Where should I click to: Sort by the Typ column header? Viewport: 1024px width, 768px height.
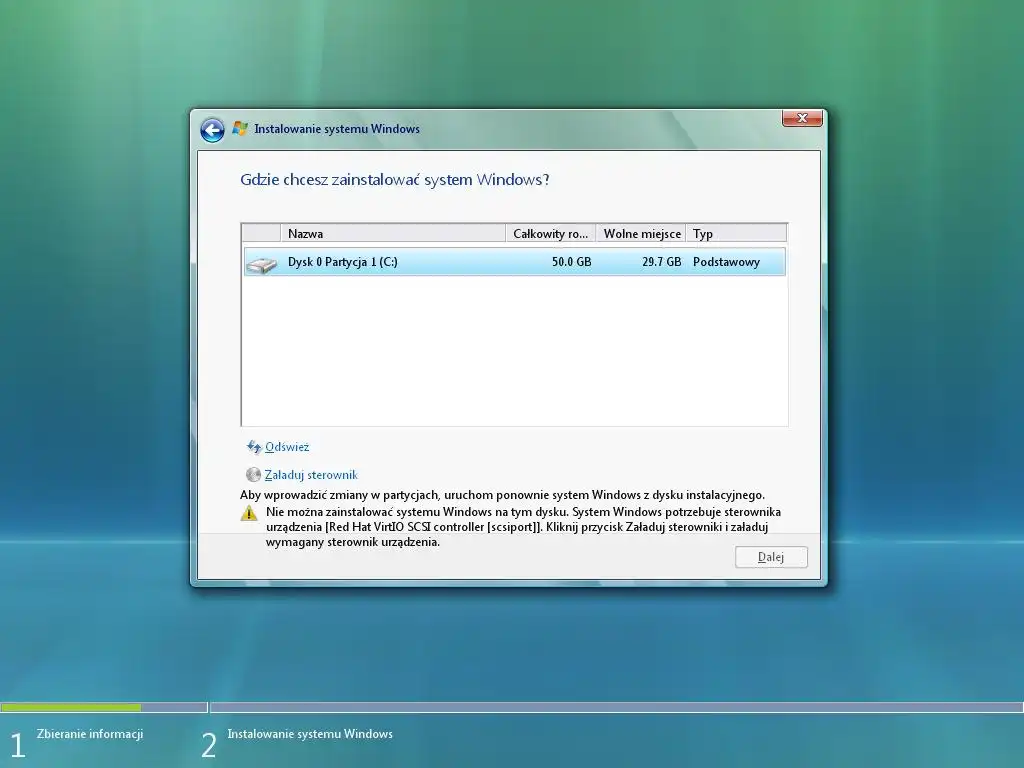click(736, 233)
